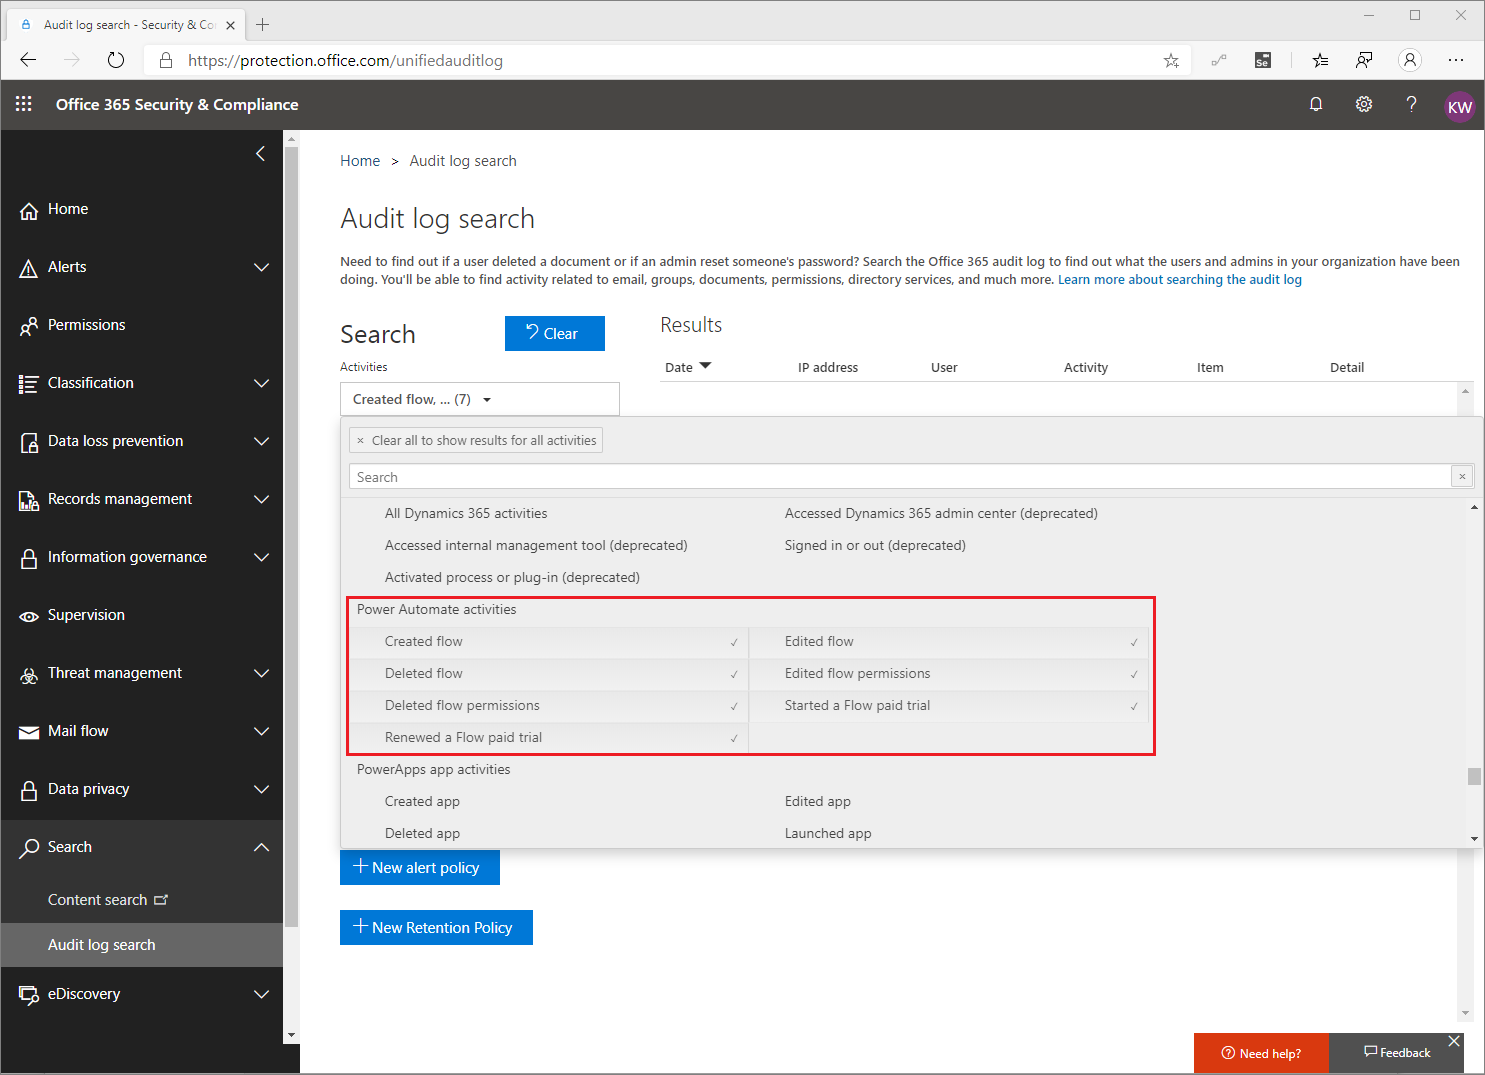Click the Threat management shield icon

(29, 673)
